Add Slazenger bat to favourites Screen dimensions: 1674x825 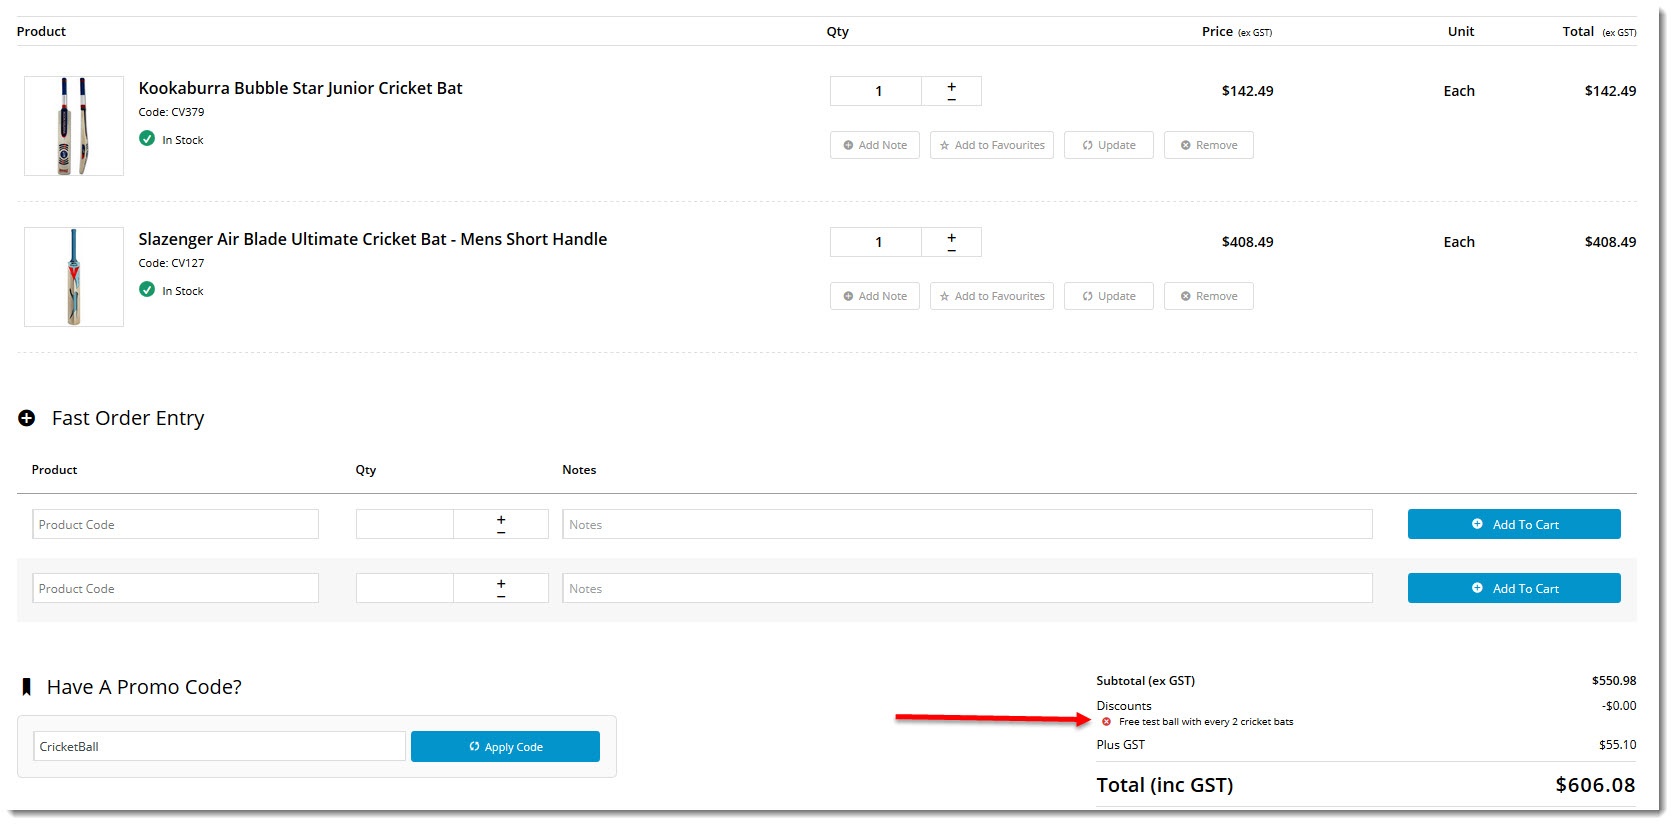coord(992,296)
